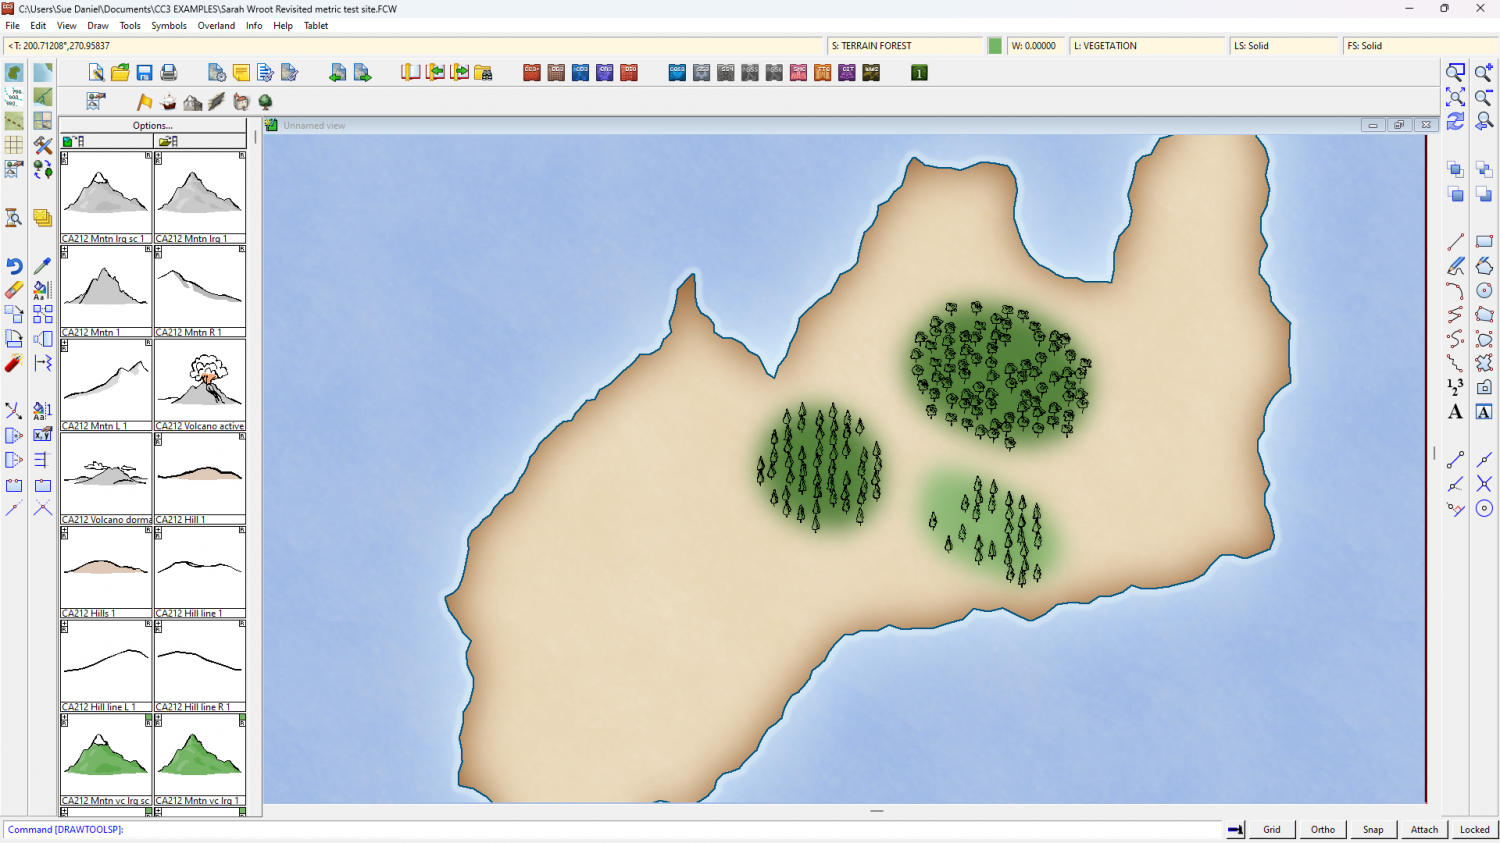Open the Symbols menu
Image resolution: width=1500 pixels, height=843 pixels.
tap(169, 26)
